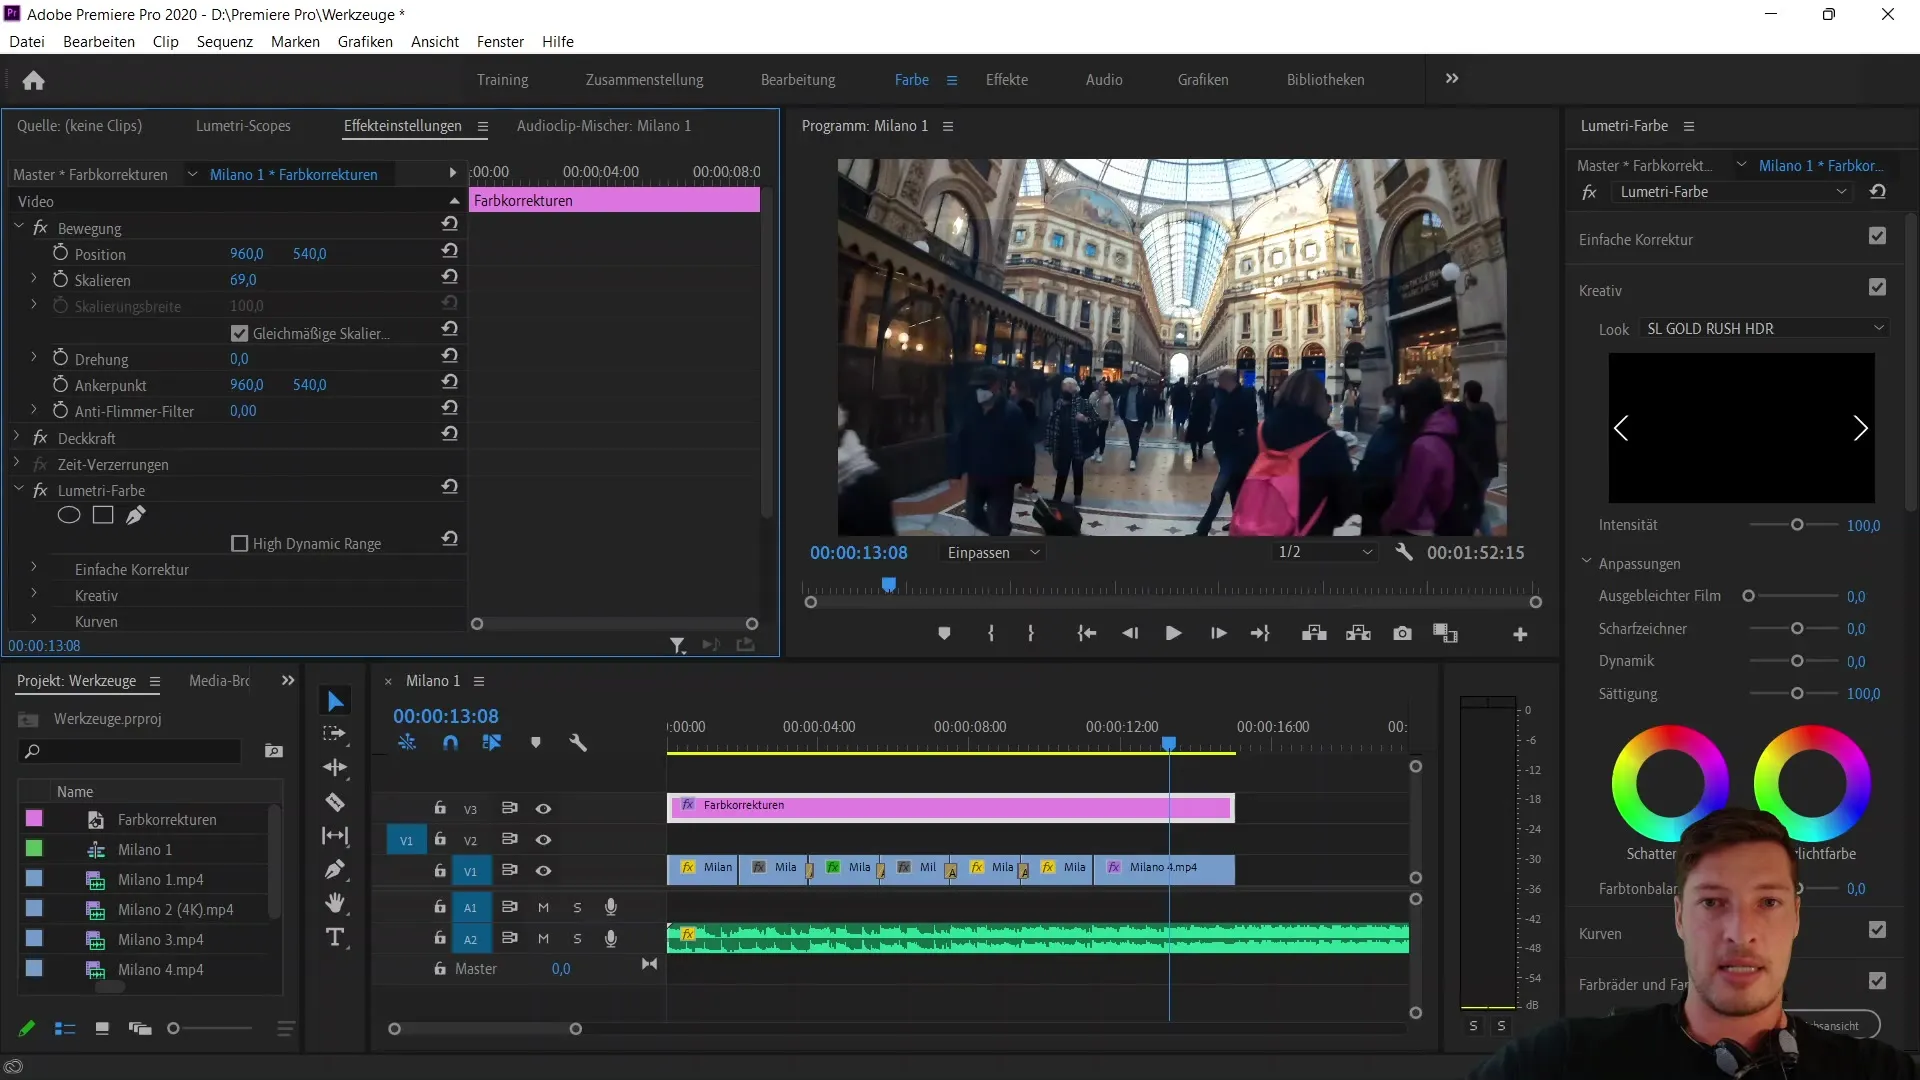Click the Farbkorrekturen clip on V3

[950, 807]
